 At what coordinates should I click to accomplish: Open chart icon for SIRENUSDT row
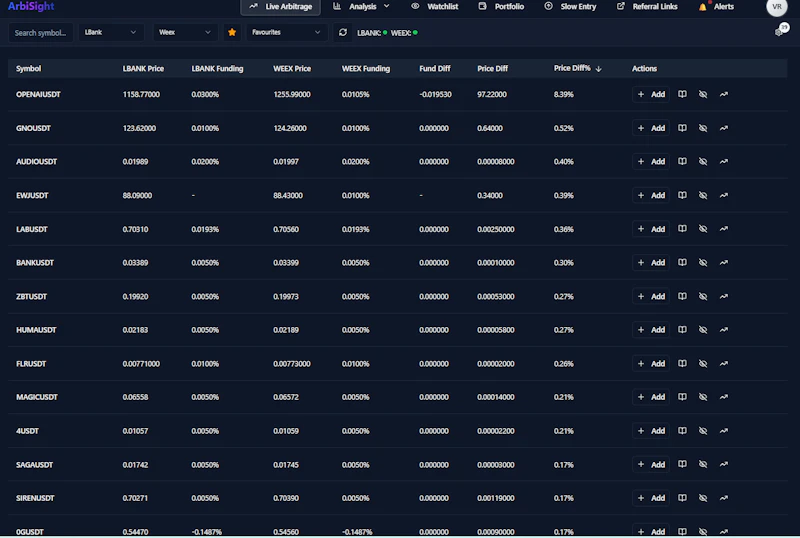click(x=724, y=498)
